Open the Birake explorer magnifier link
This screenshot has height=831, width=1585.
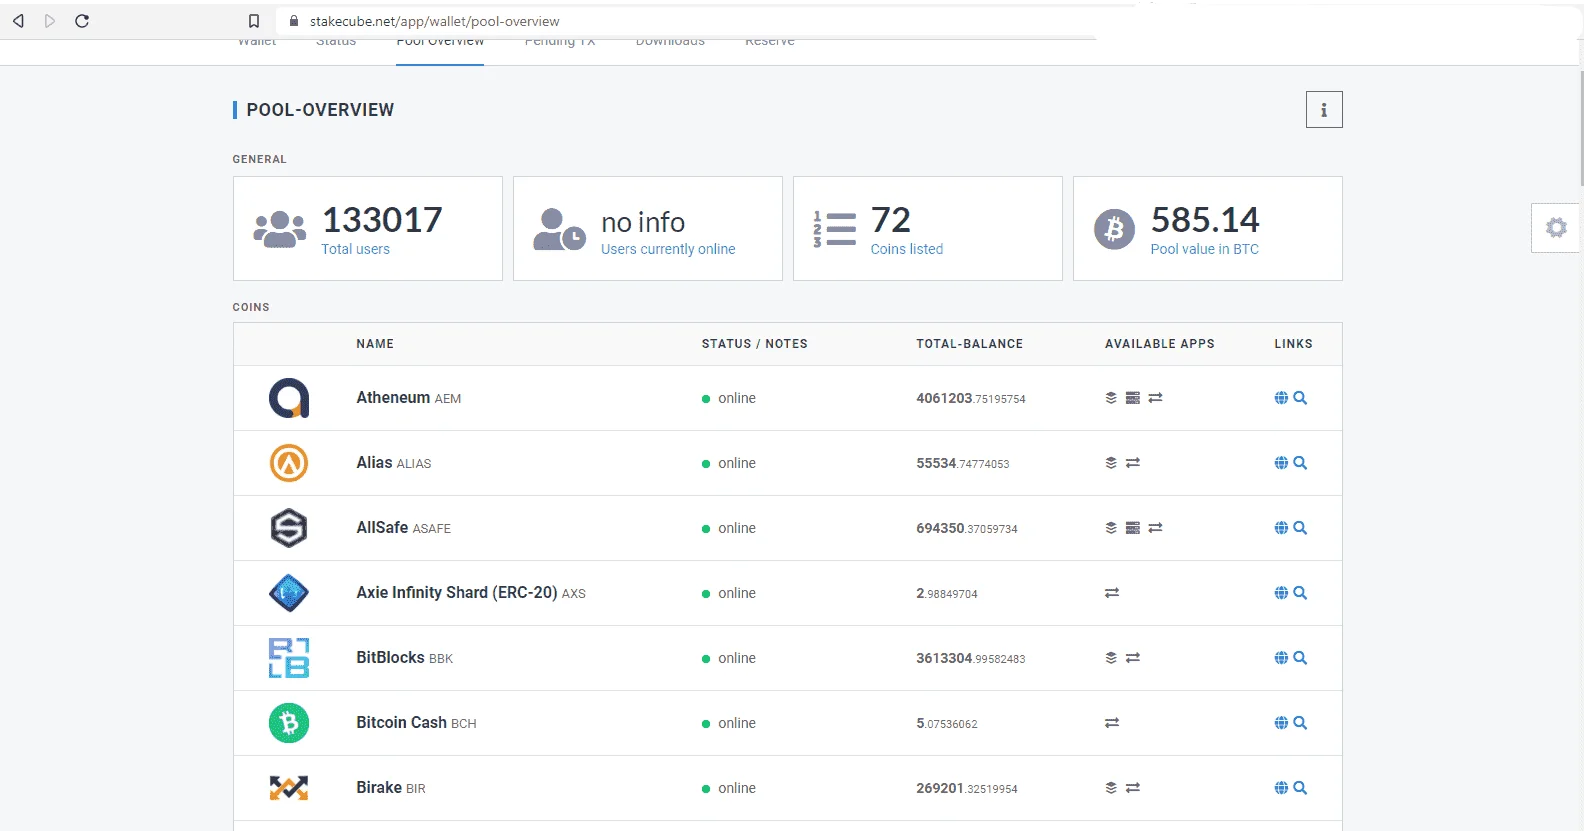pyautogui.click(x=1300, y=788)
